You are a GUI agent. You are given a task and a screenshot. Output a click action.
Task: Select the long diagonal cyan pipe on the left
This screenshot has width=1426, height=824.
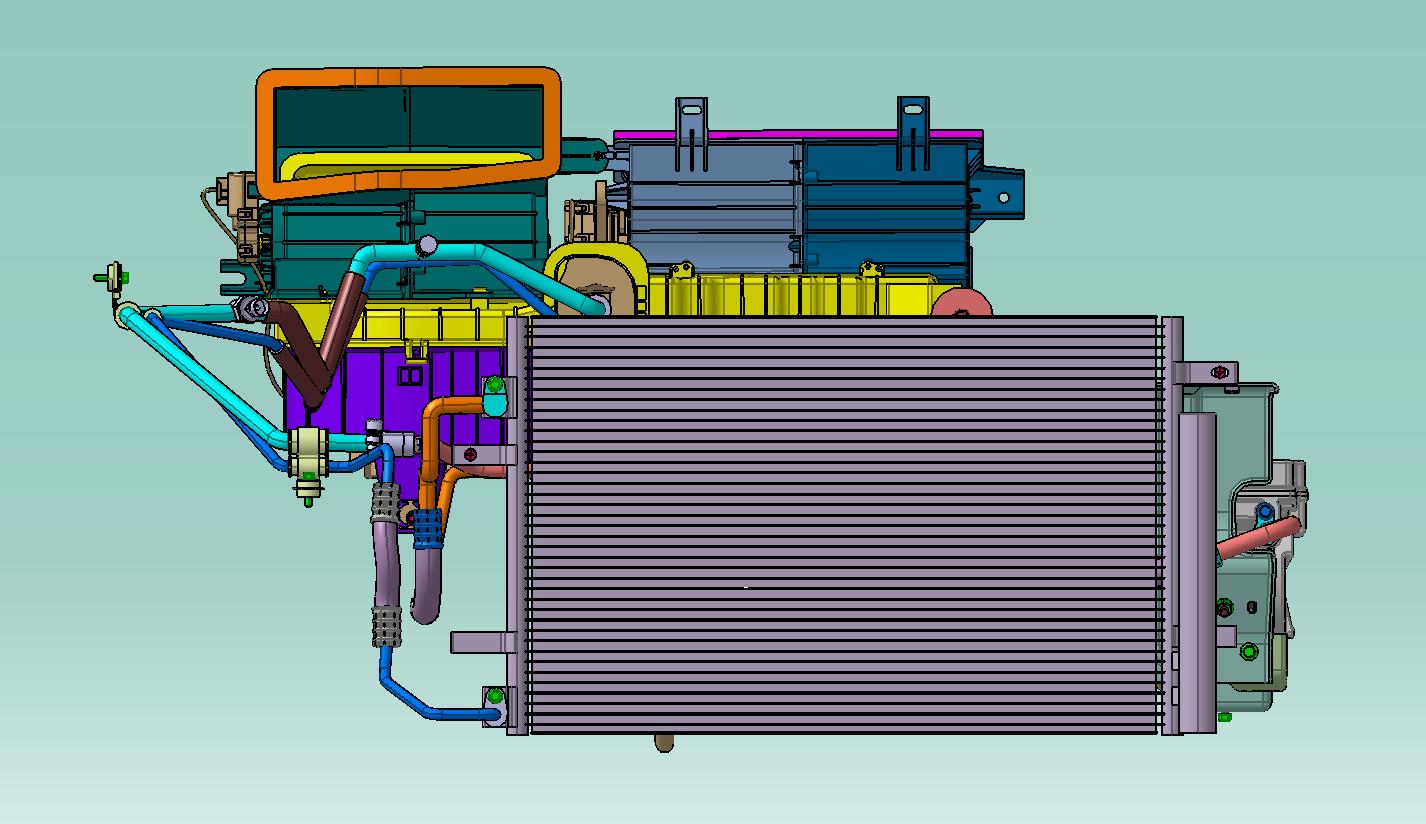point(198,373)
